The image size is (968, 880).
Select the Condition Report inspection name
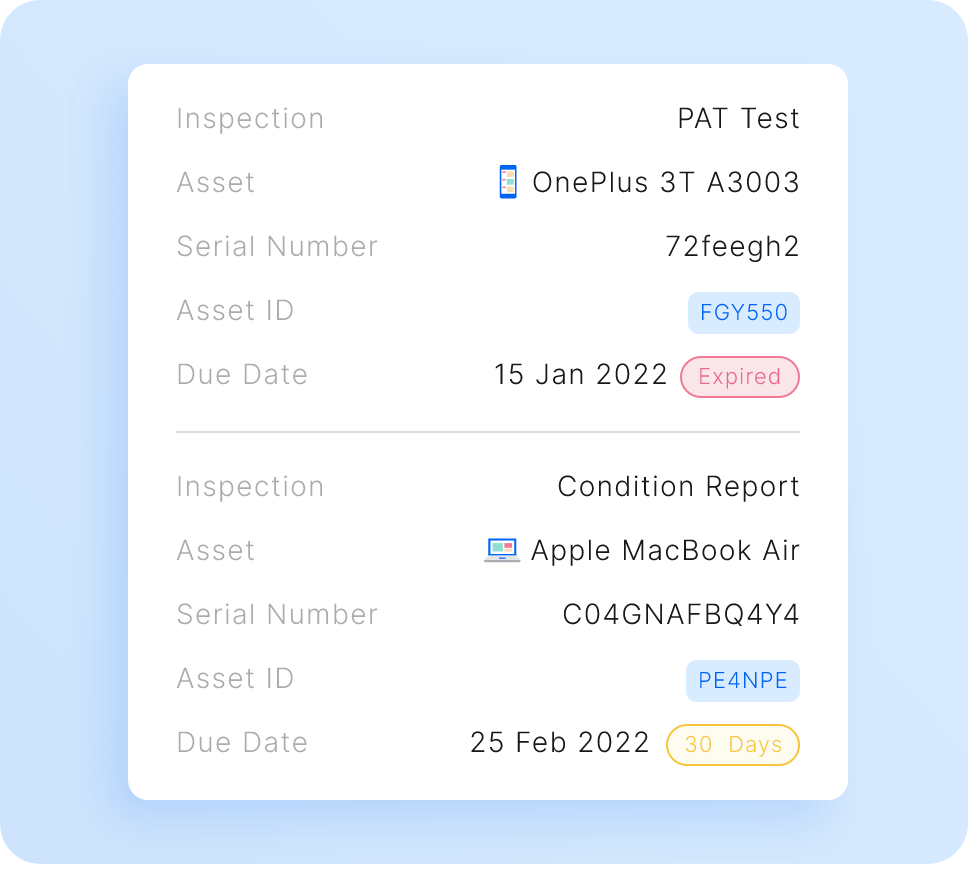(679, 487)
